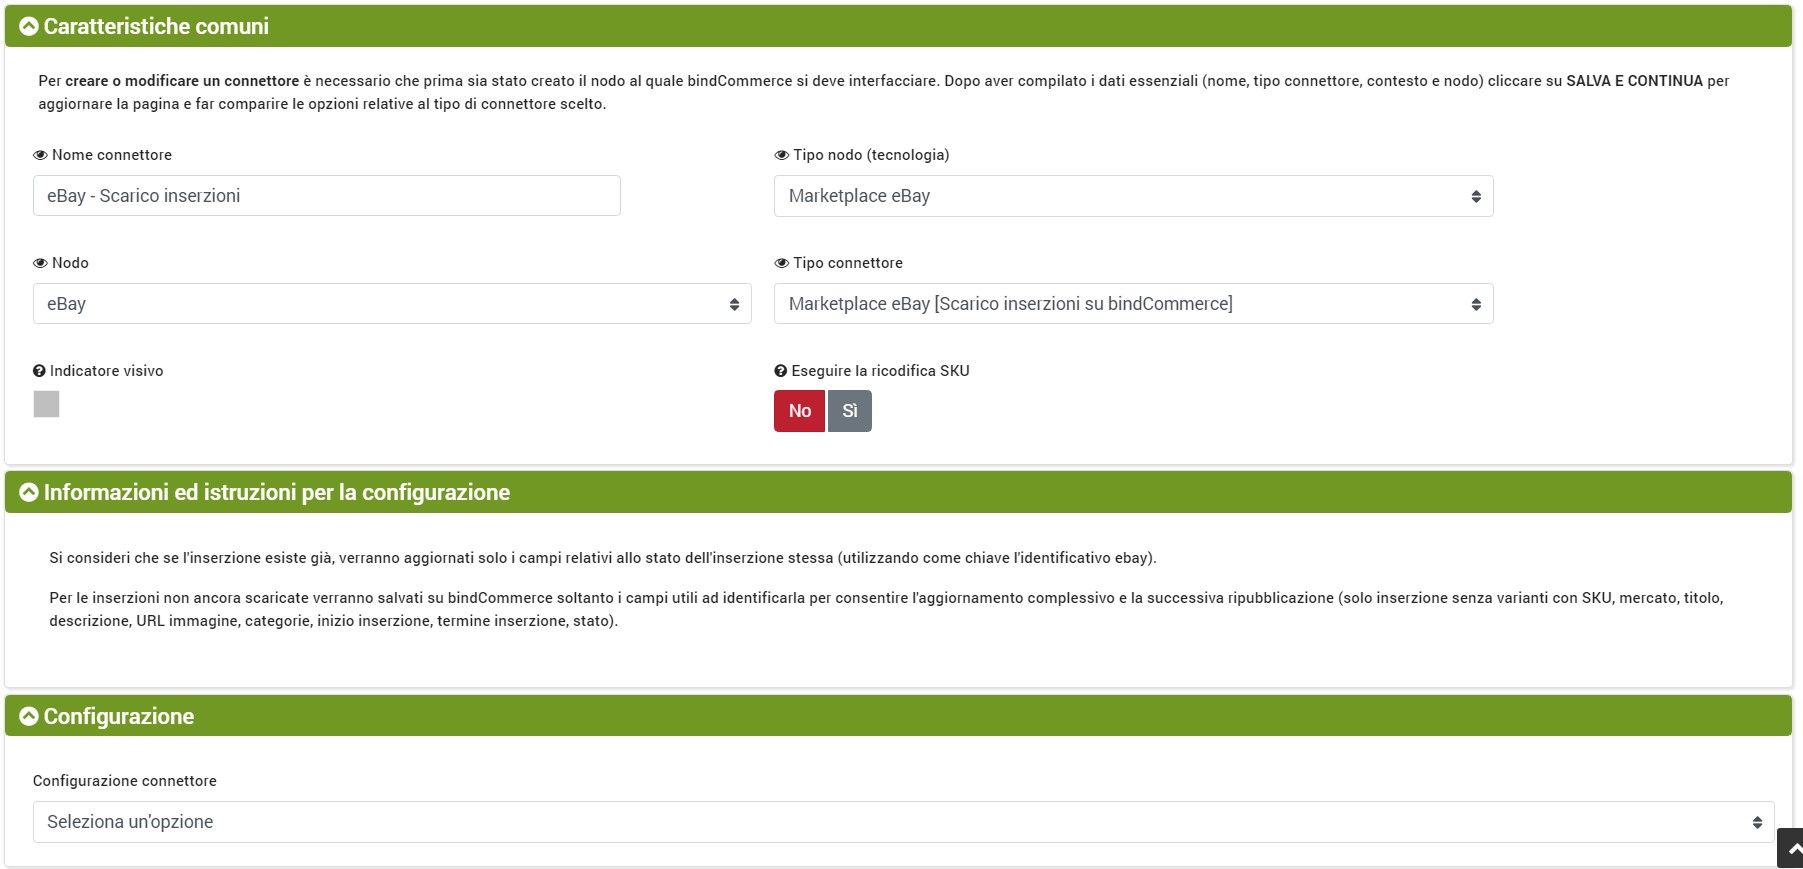This screenshot has width=1803, height=869.
Task: Click the Caratteristiche comuni header title
Action: pos(156,27)
